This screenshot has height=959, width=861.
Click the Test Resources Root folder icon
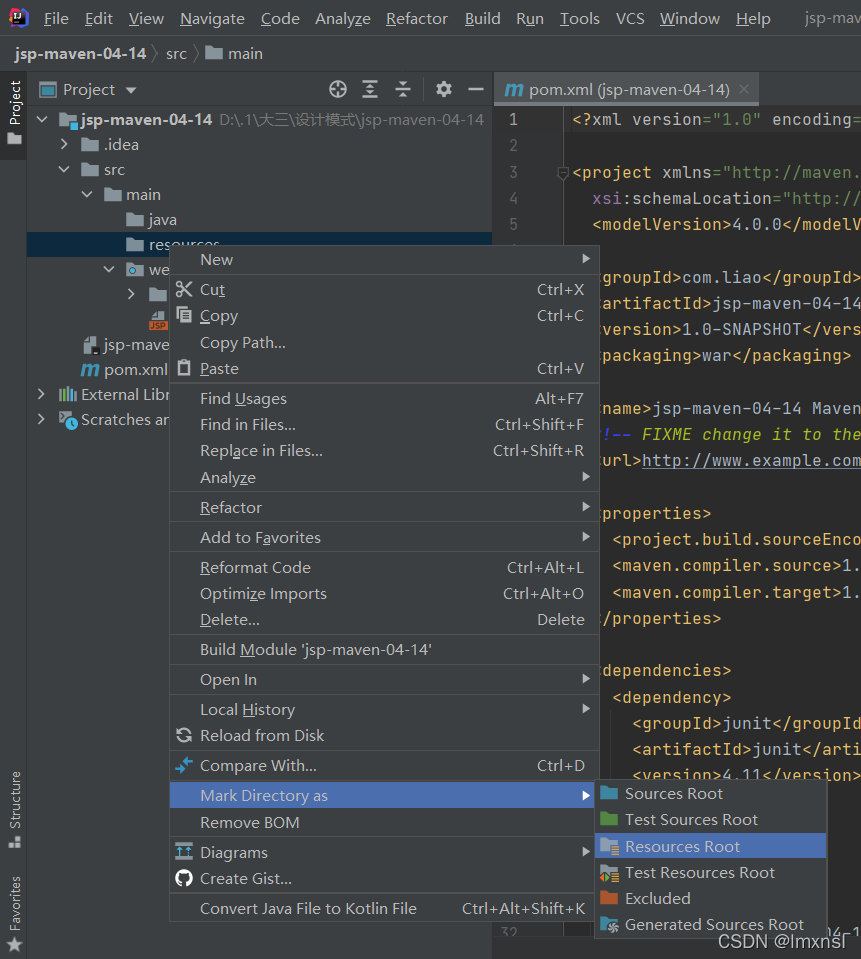coord(609,873)
